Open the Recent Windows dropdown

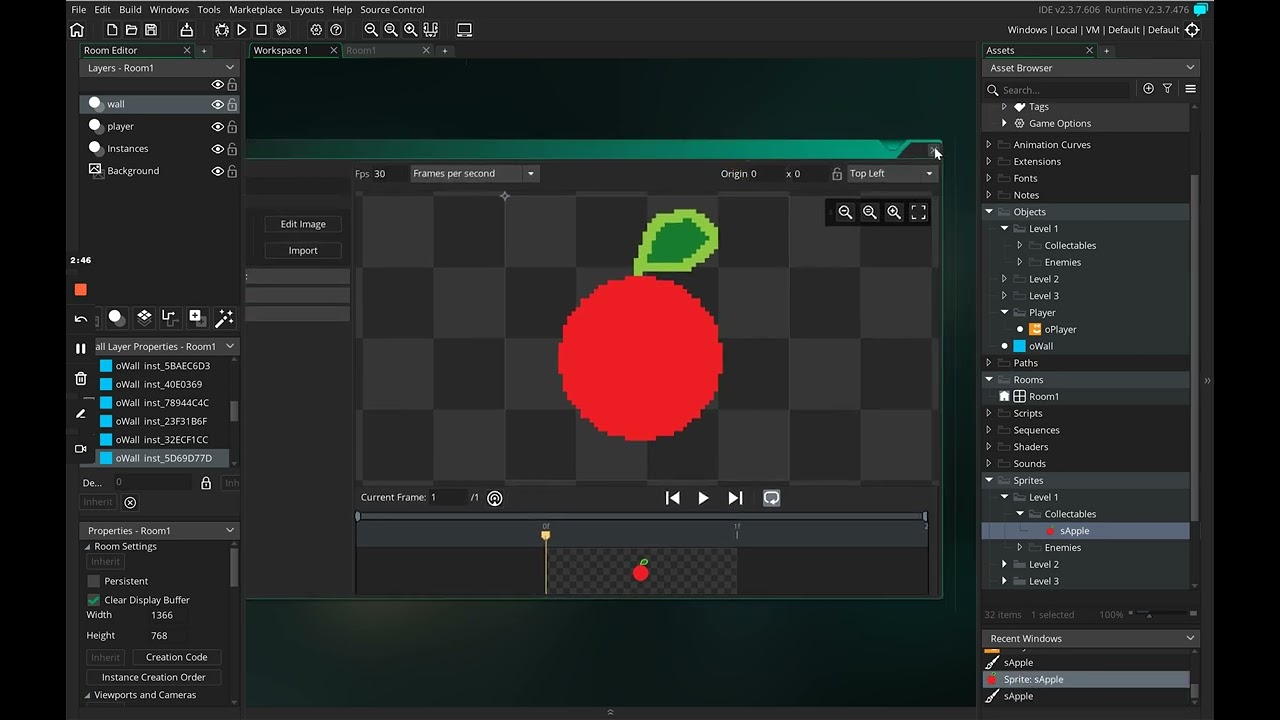pos(1190,638)
